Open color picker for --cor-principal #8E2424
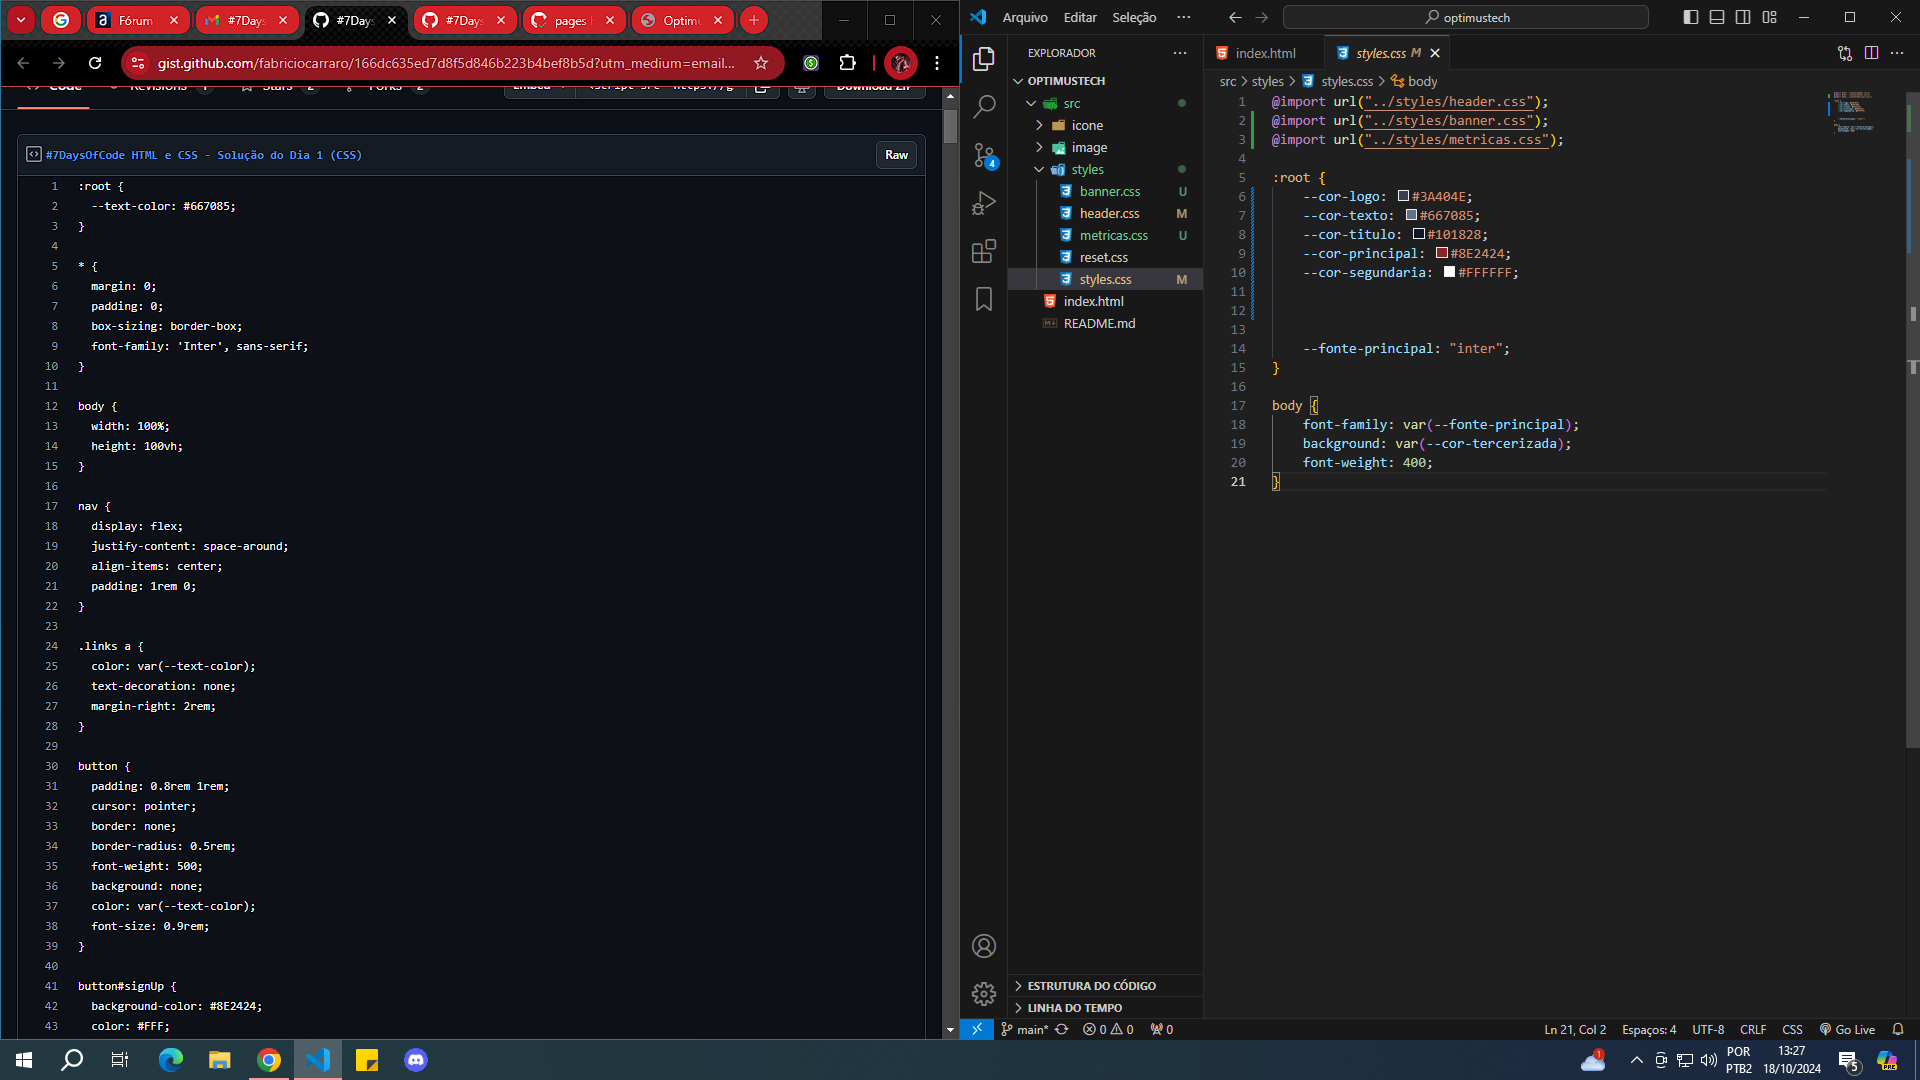The width and height of the screenshot is (1920, 1080). pos(1441,253)
